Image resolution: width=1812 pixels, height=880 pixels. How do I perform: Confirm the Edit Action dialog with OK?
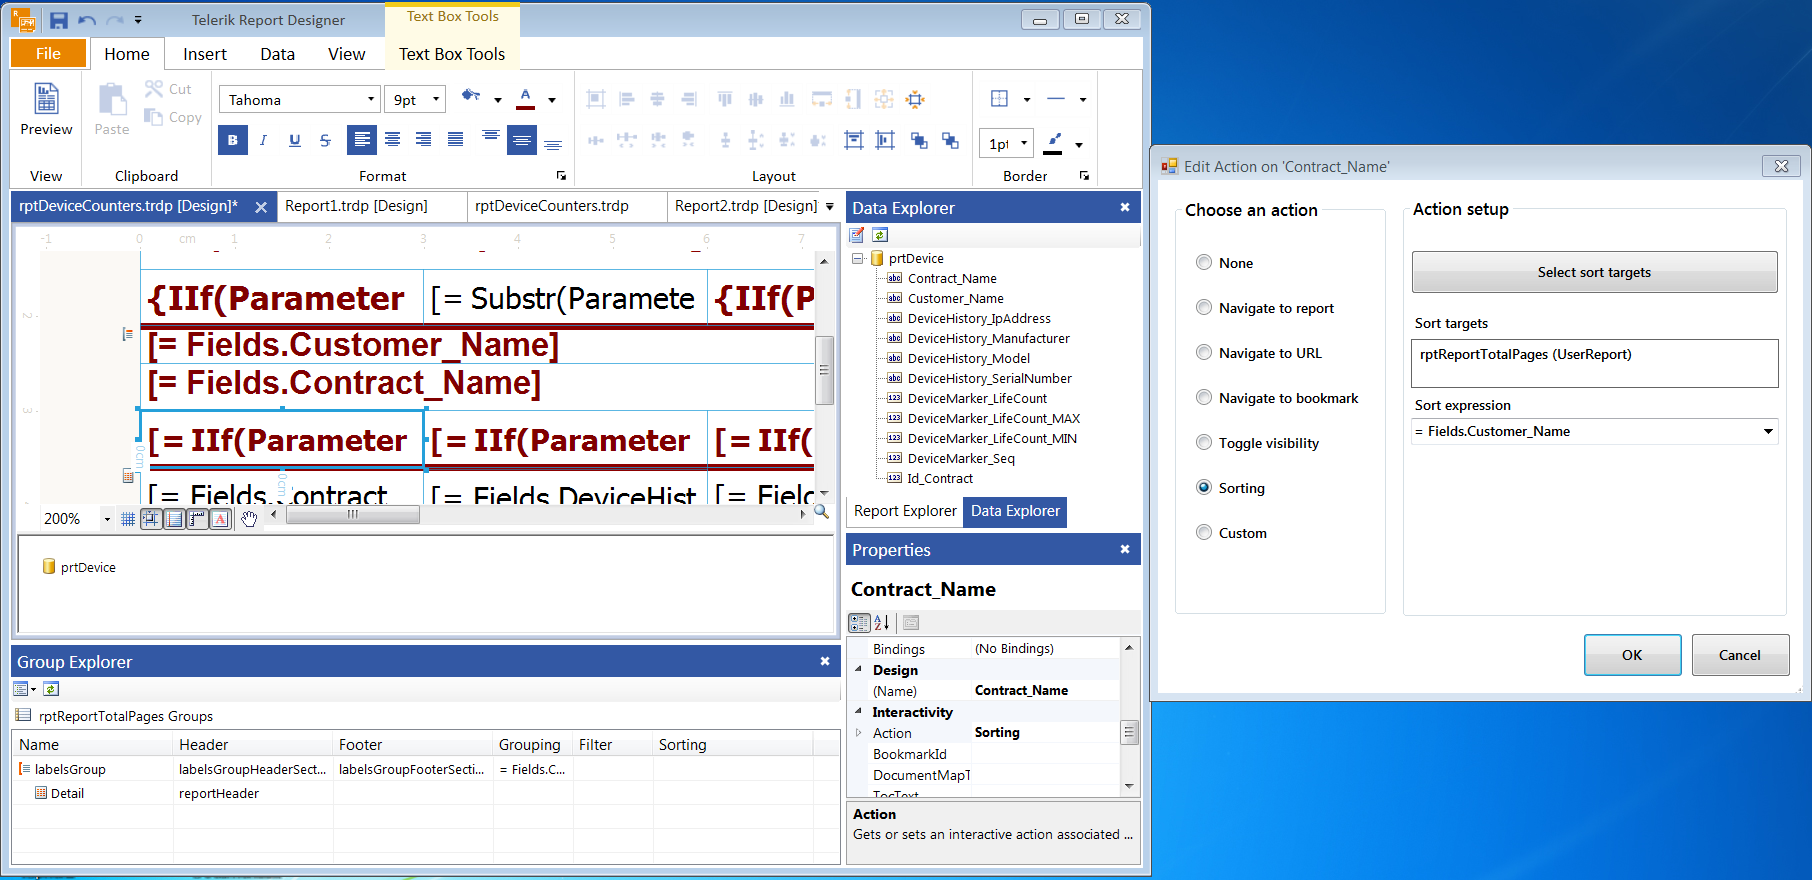coord(1632,655)
